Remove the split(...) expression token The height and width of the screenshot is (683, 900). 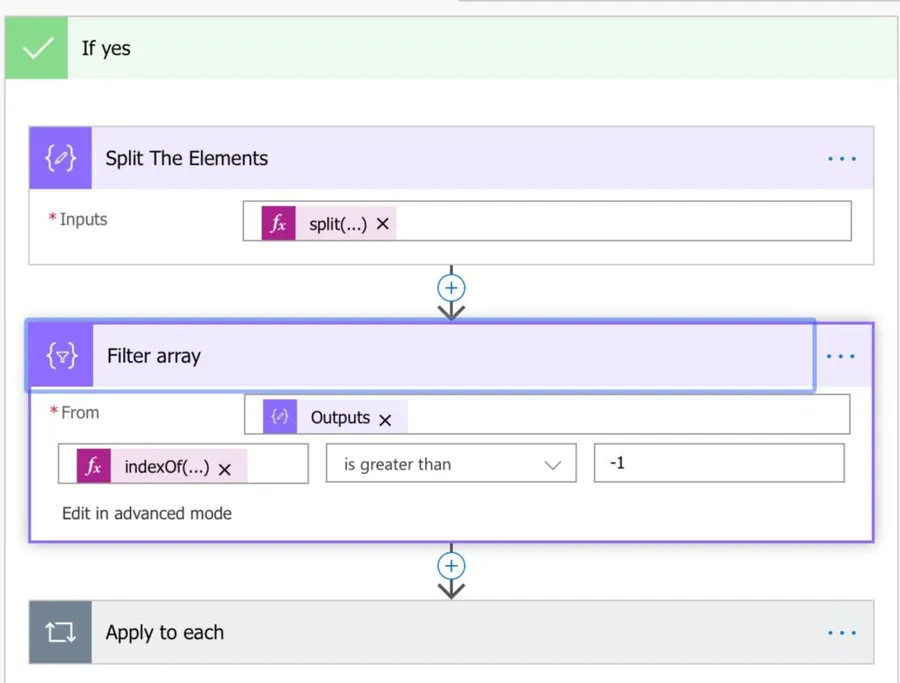(x=383, y=225)
